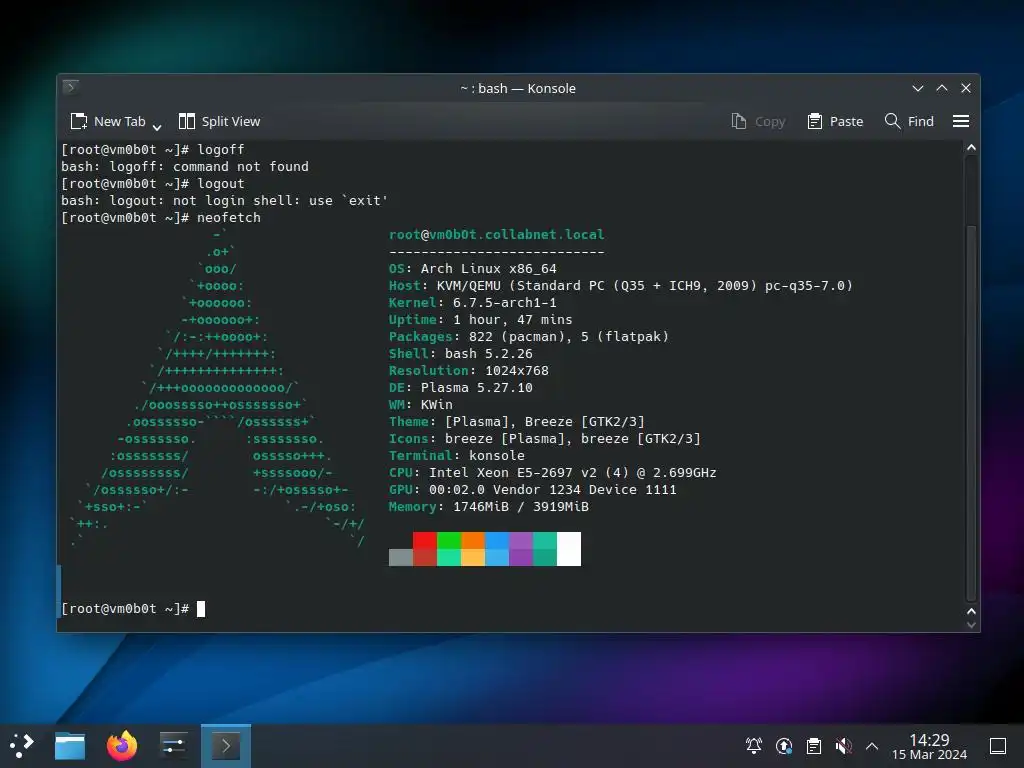Click the 'Kernel: 6.7.5-arch1-1' line
1024x768 pixels.
[473, 302]
